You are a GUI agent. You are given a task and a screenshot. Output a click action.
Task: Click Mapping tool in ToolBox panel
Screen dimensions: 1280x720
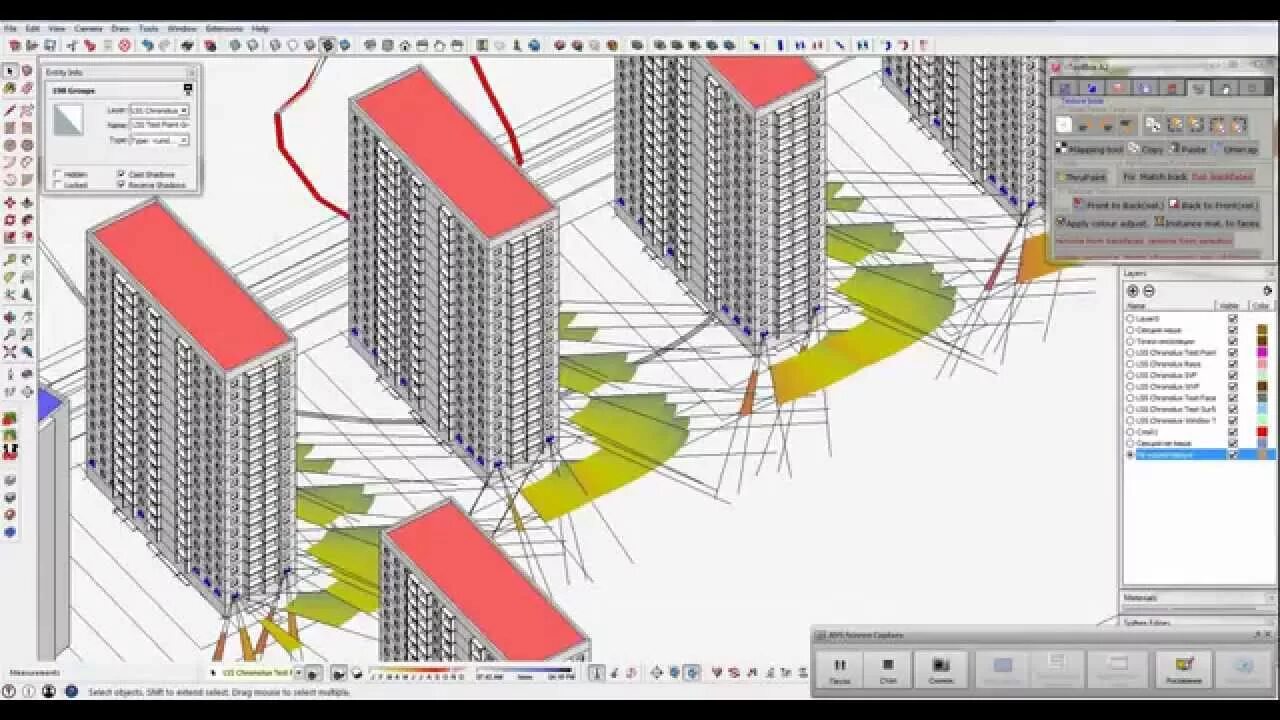pyautogui.click(x=1090, y=149)
